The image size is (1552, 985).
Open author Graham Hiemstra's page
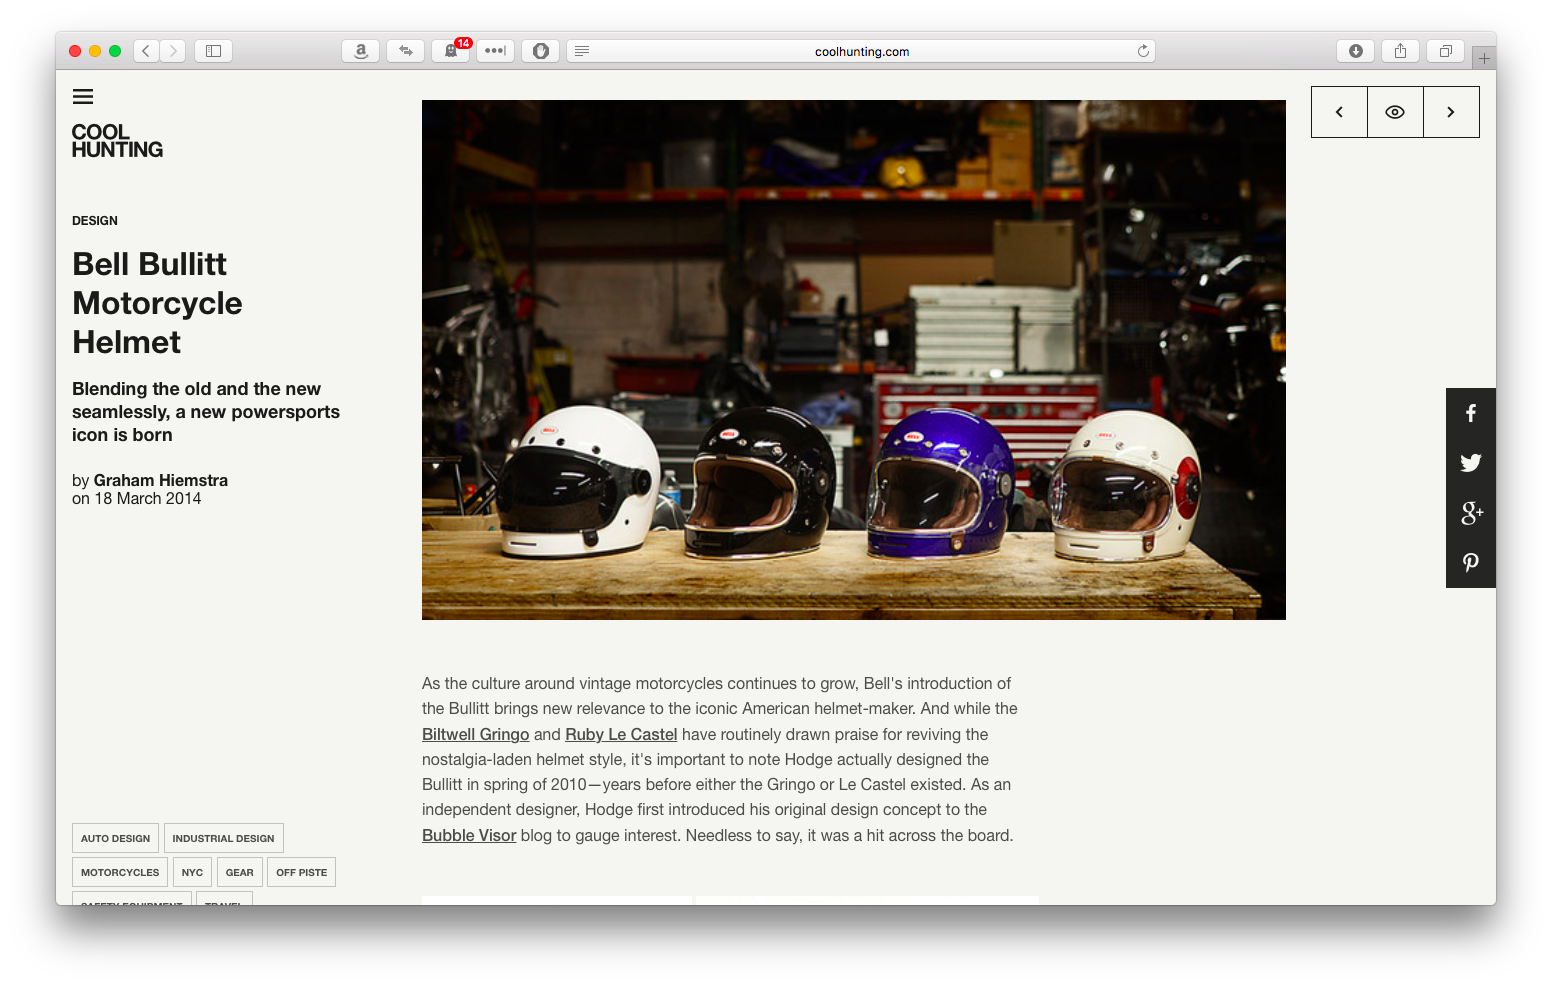point(161,480)
